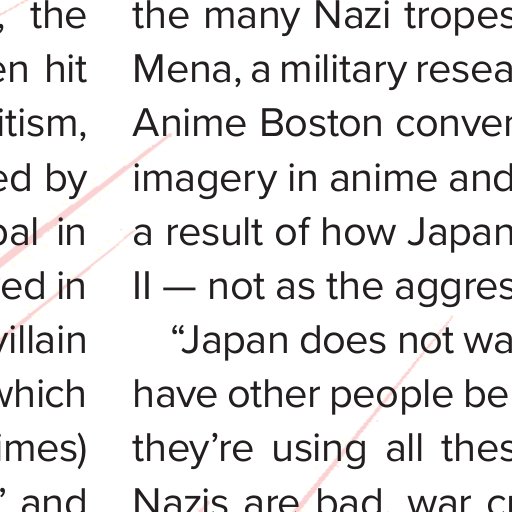Viewport: 512px width, 512px height.
Task: Click the name "Mena" in the text
Action: point(182,70)
